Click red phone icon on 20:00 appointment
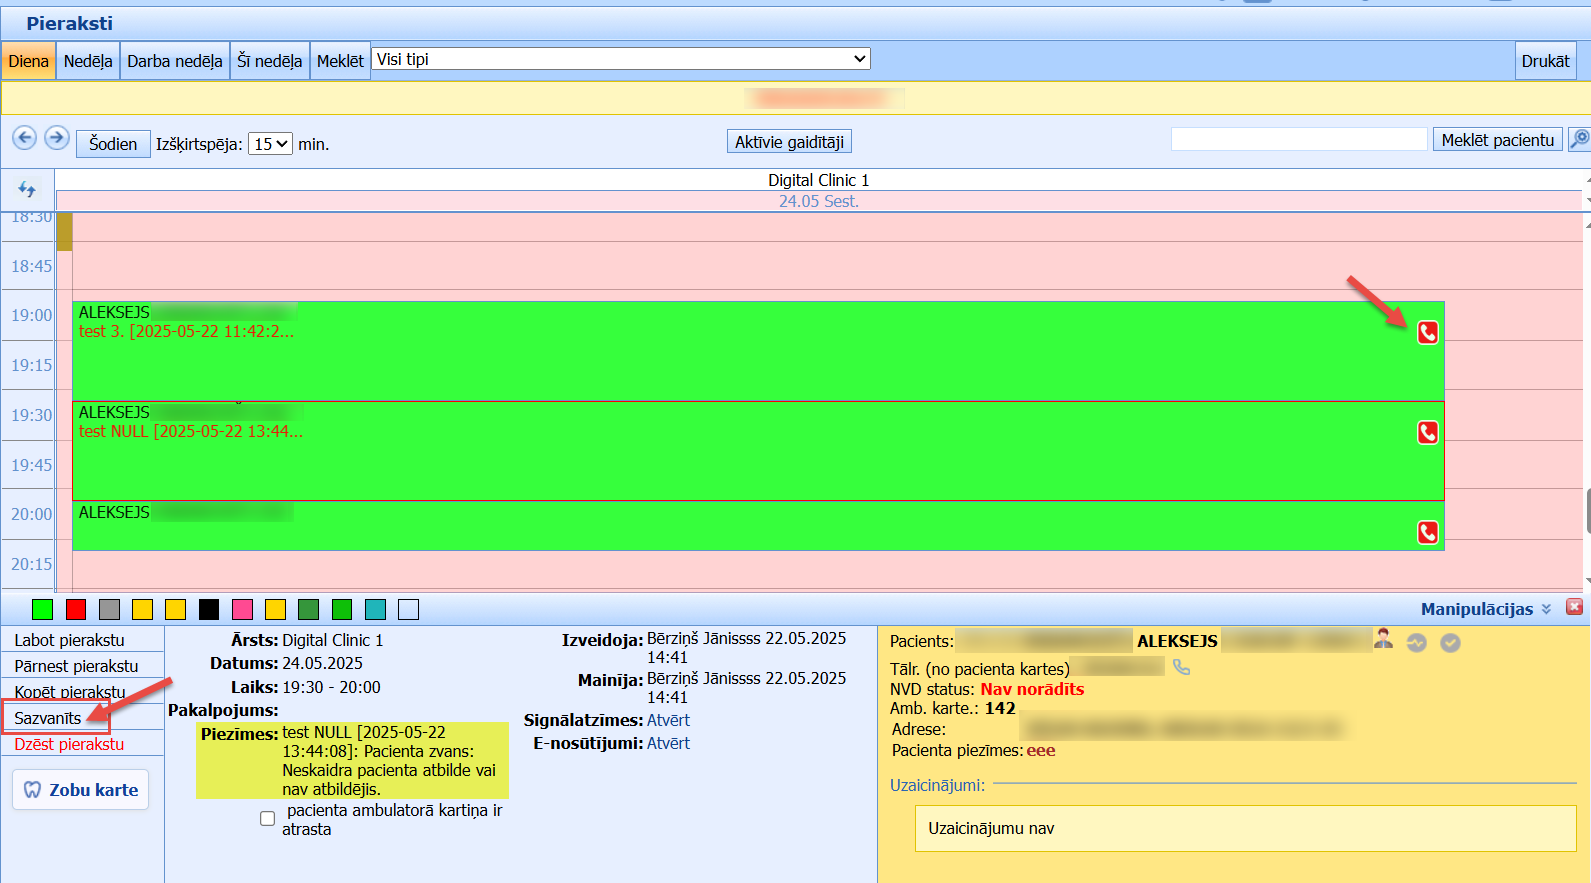 click(x=1428, y=533)
